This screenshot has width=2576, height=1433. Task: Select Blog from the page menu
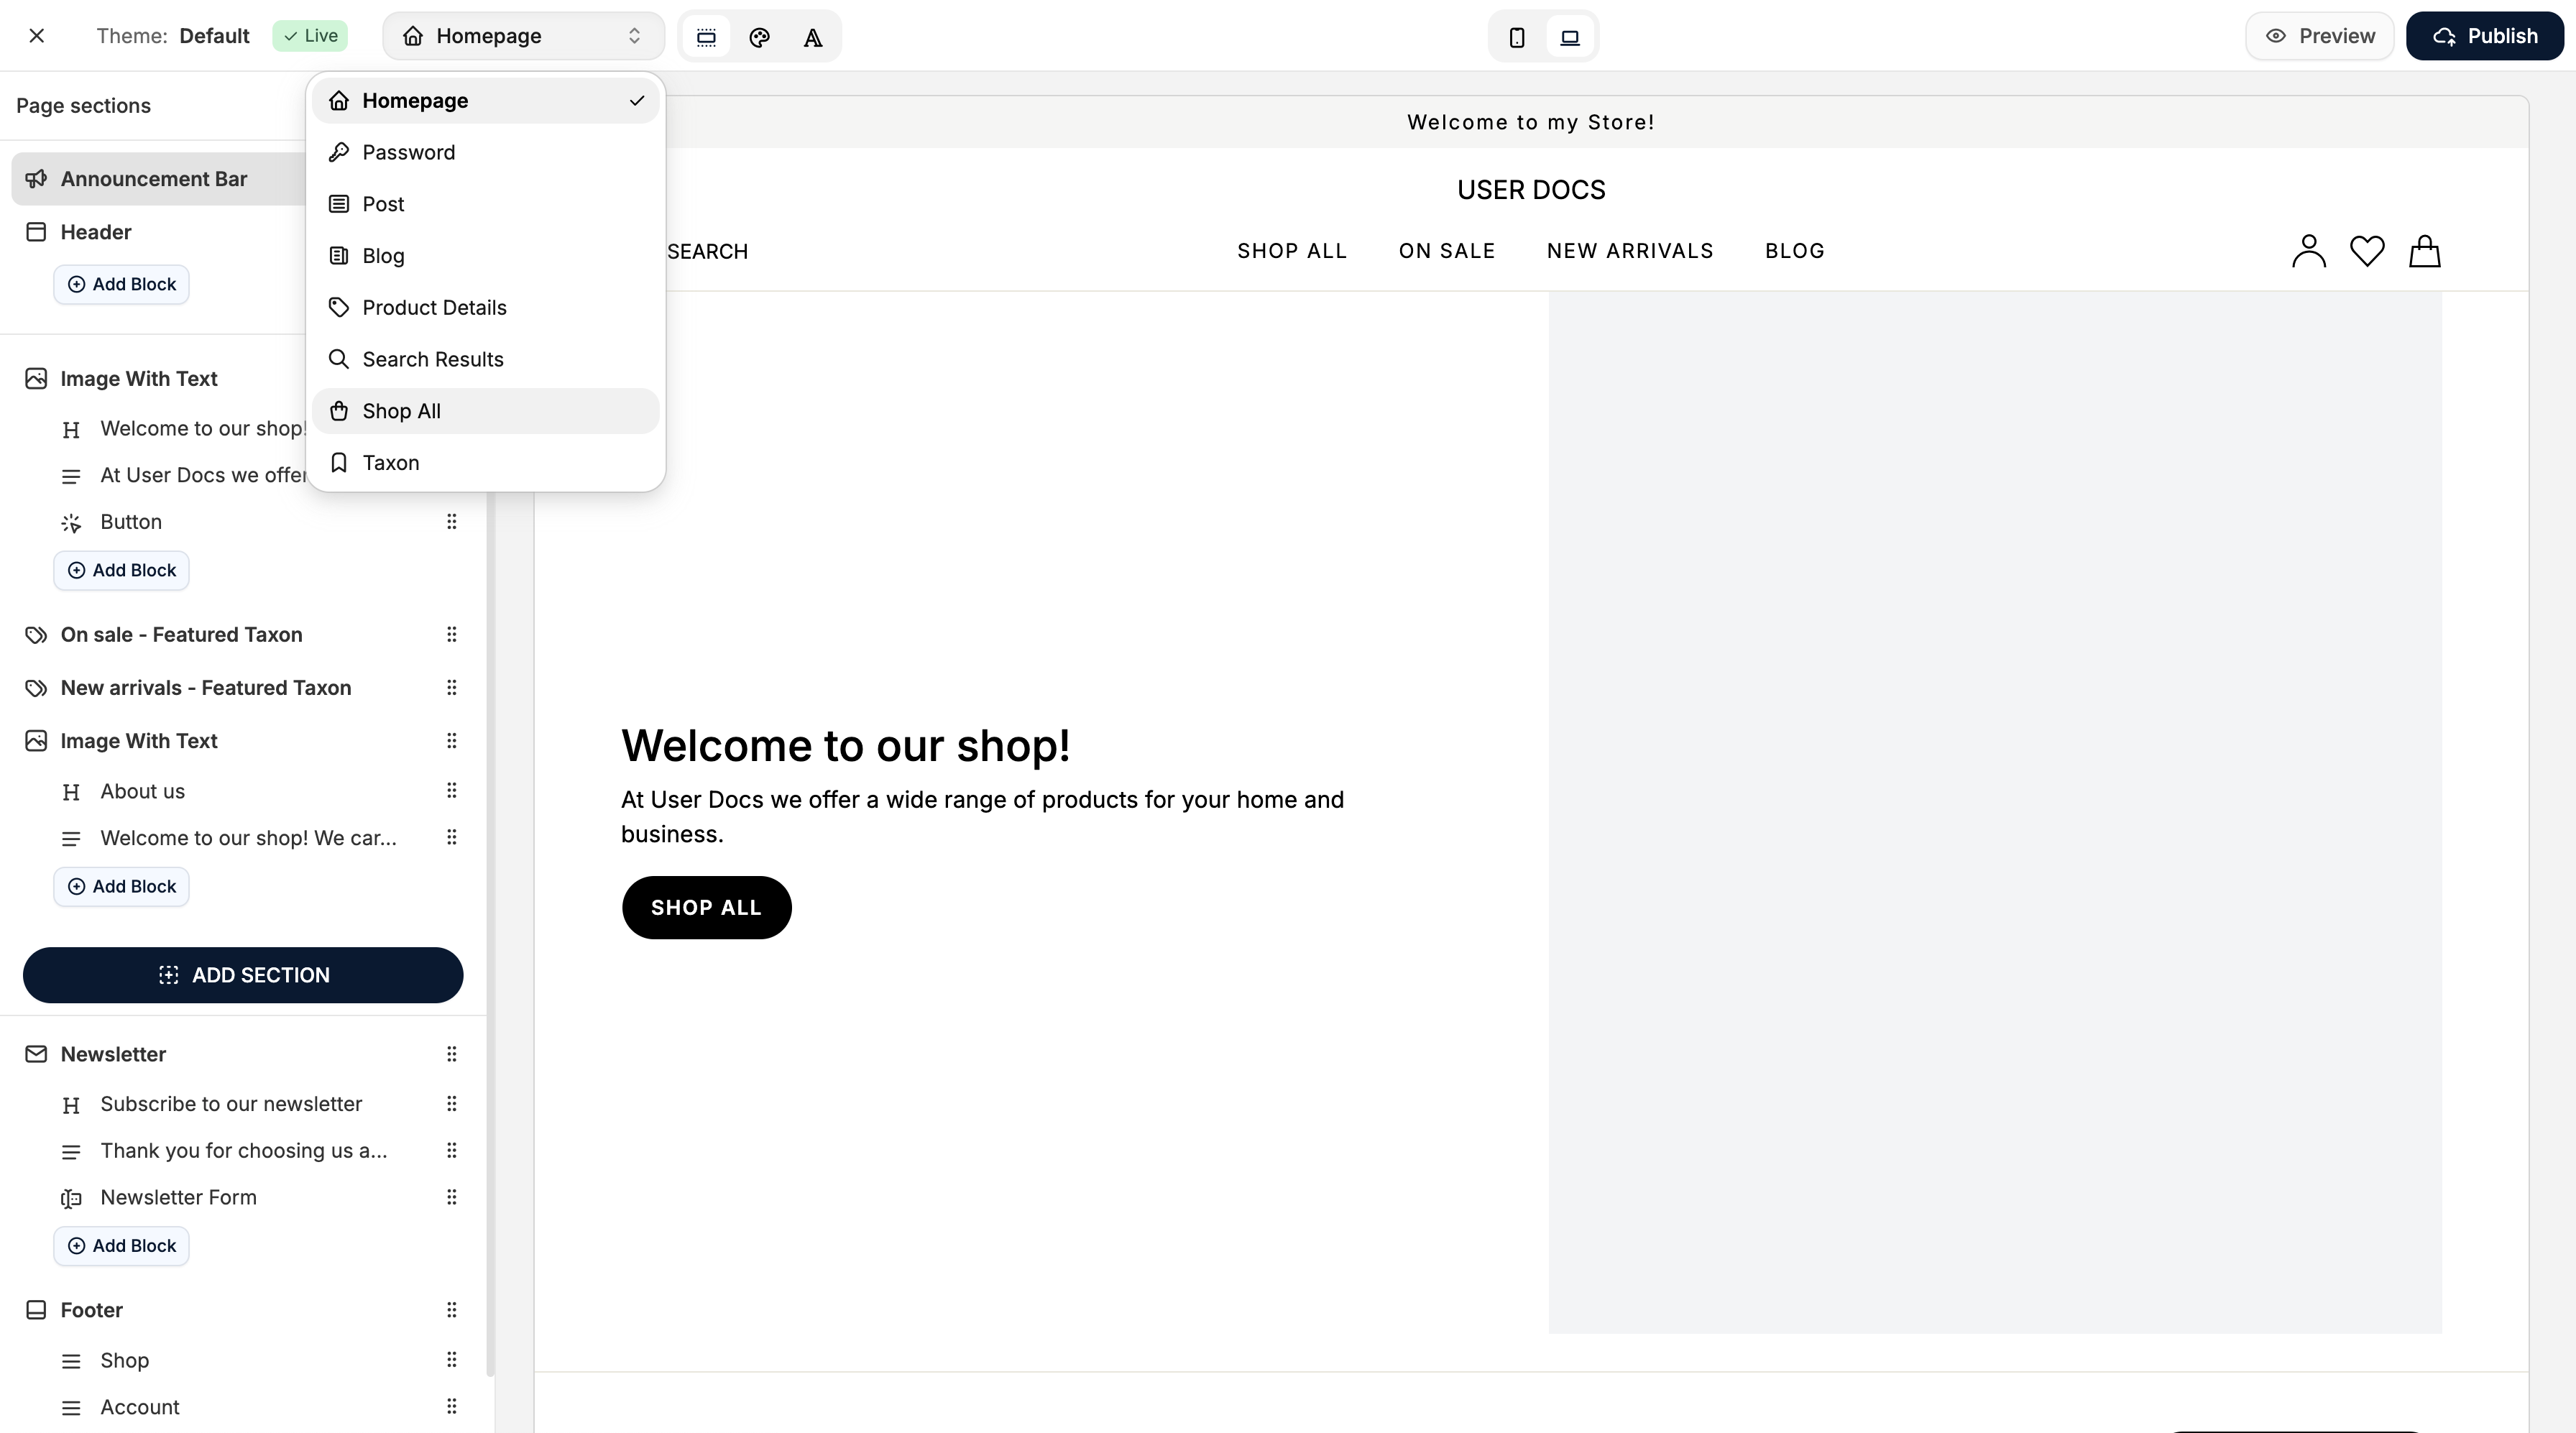pos(382,255)
